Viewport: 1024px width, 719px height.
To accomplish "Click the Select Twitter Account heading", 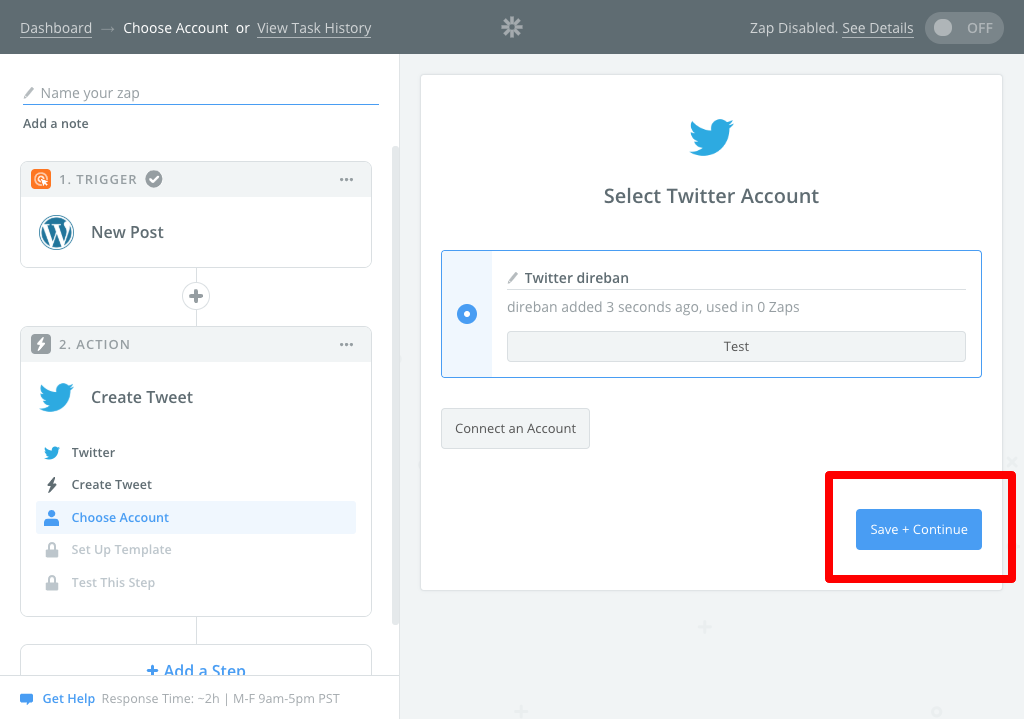I will pos(711,196).
